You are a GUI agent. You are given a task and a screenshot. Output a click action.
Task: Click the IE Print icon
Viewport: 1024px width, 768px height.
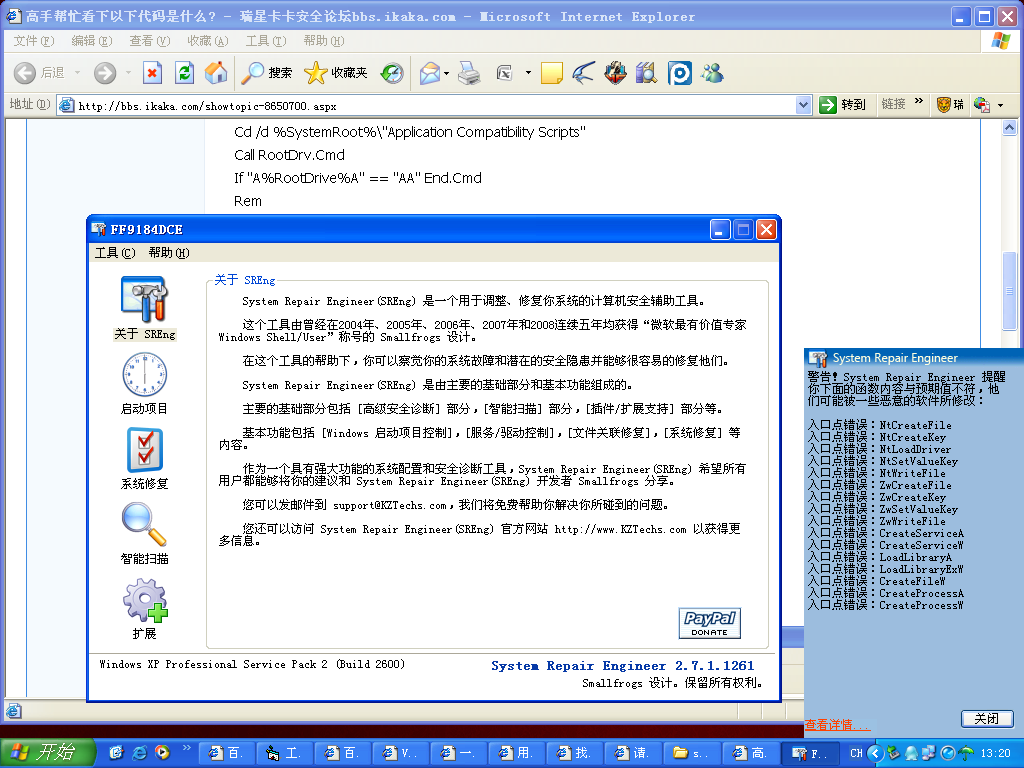(x=469, y=72)
